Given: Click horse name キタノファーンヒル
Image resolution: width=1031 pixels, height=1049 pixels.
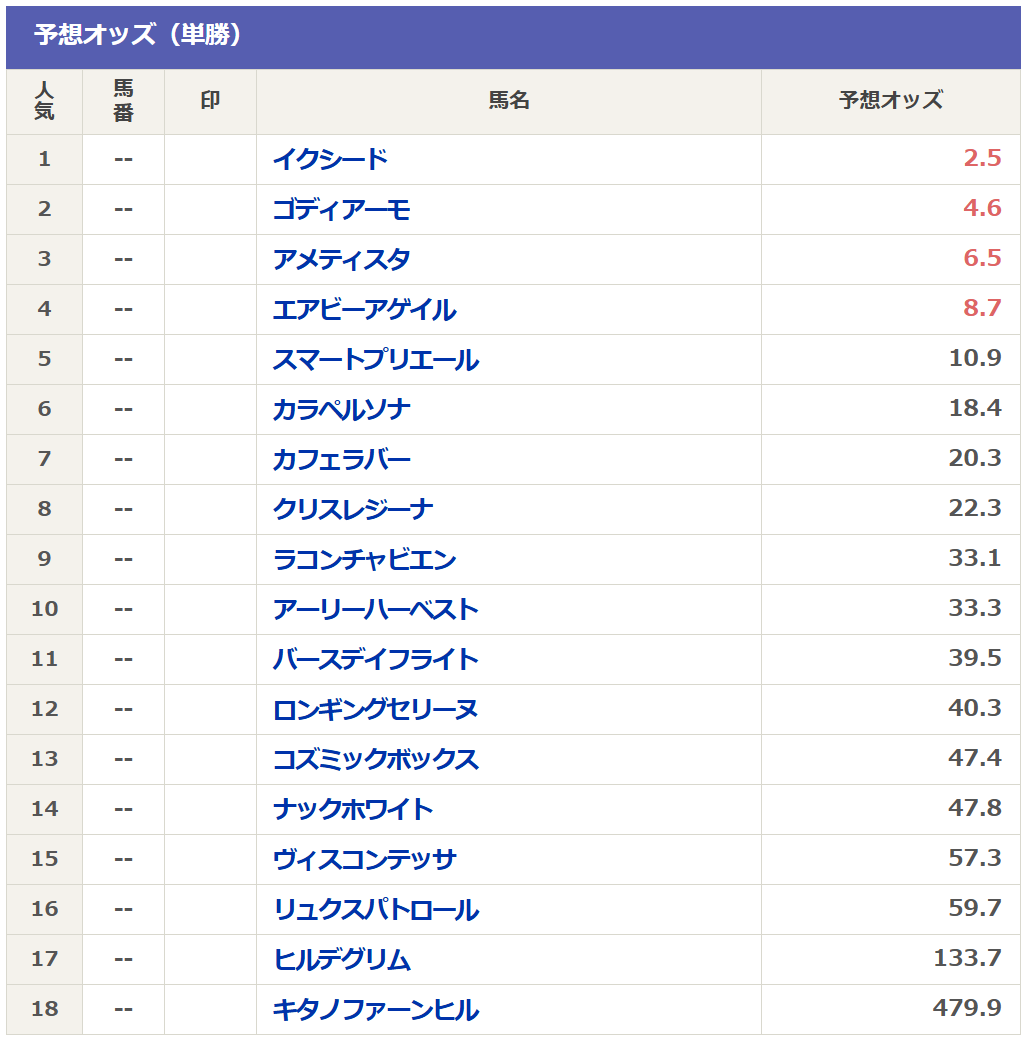Looking at the screenshot, I should pos(375,1009).
